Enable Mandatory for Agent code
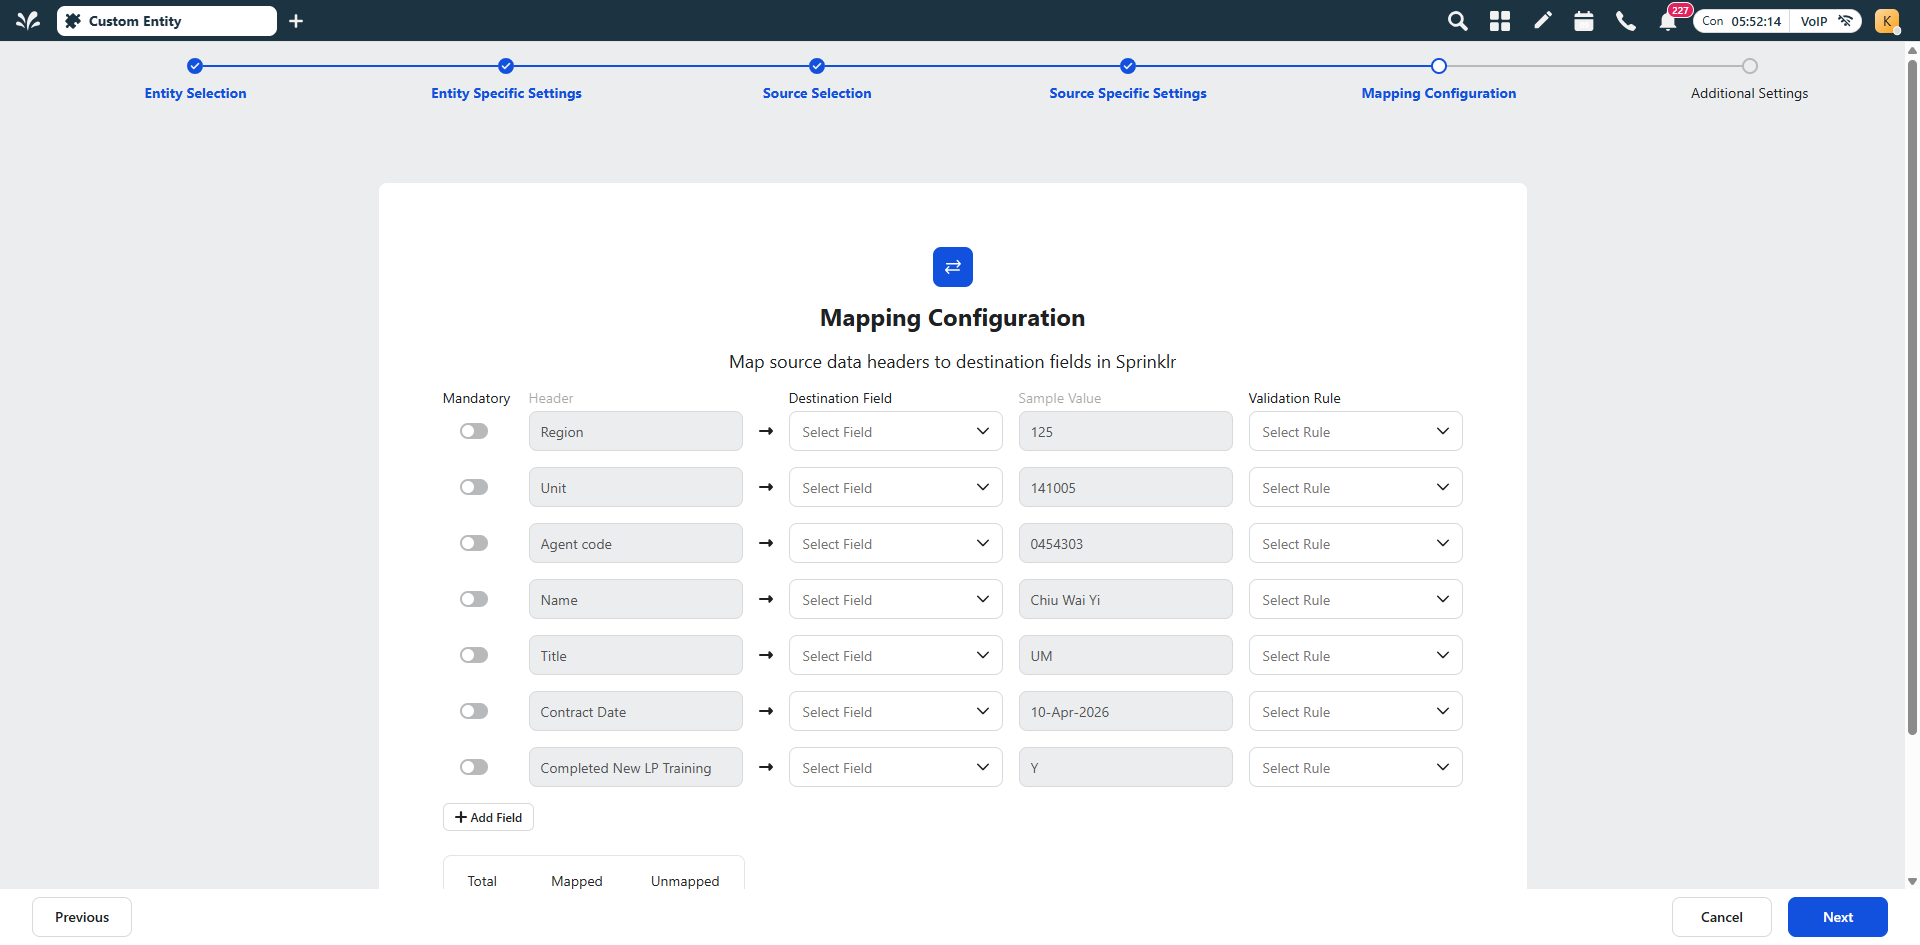Image resolution: width=1920 pixels, height=945 pixels. tap(474, 543)
